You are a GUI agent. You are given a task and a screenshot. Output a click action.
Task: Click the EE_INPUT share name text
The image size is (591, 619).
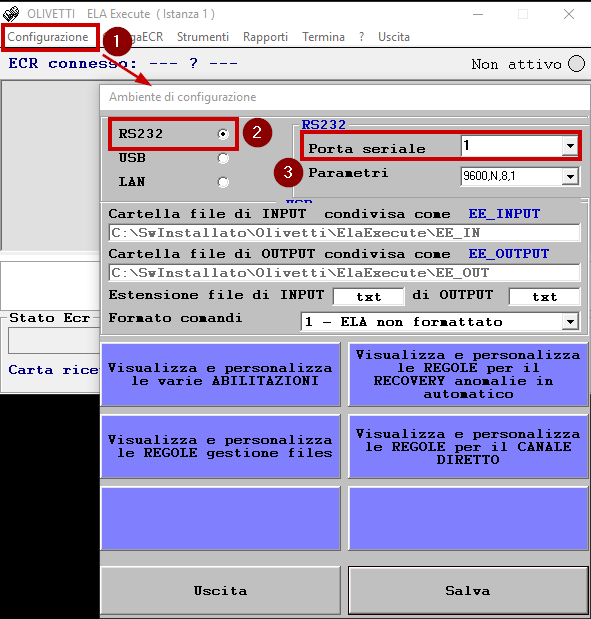(504, 214)
